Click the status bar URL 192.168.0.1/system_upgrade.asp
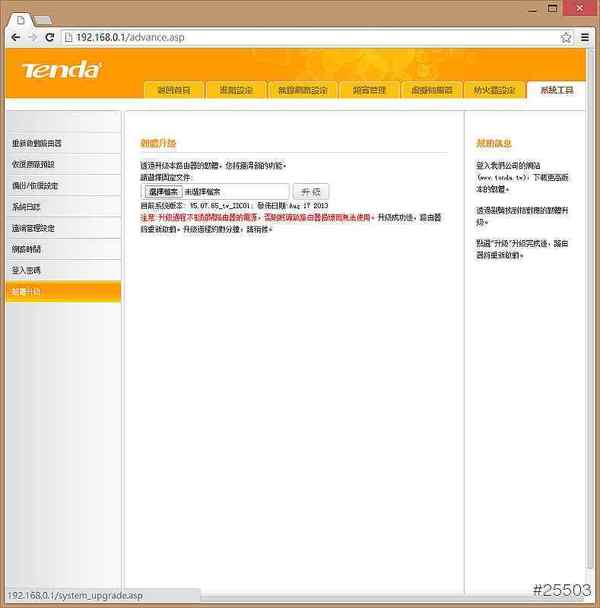Viewport: 600px width, 608px height. point(75,596)
